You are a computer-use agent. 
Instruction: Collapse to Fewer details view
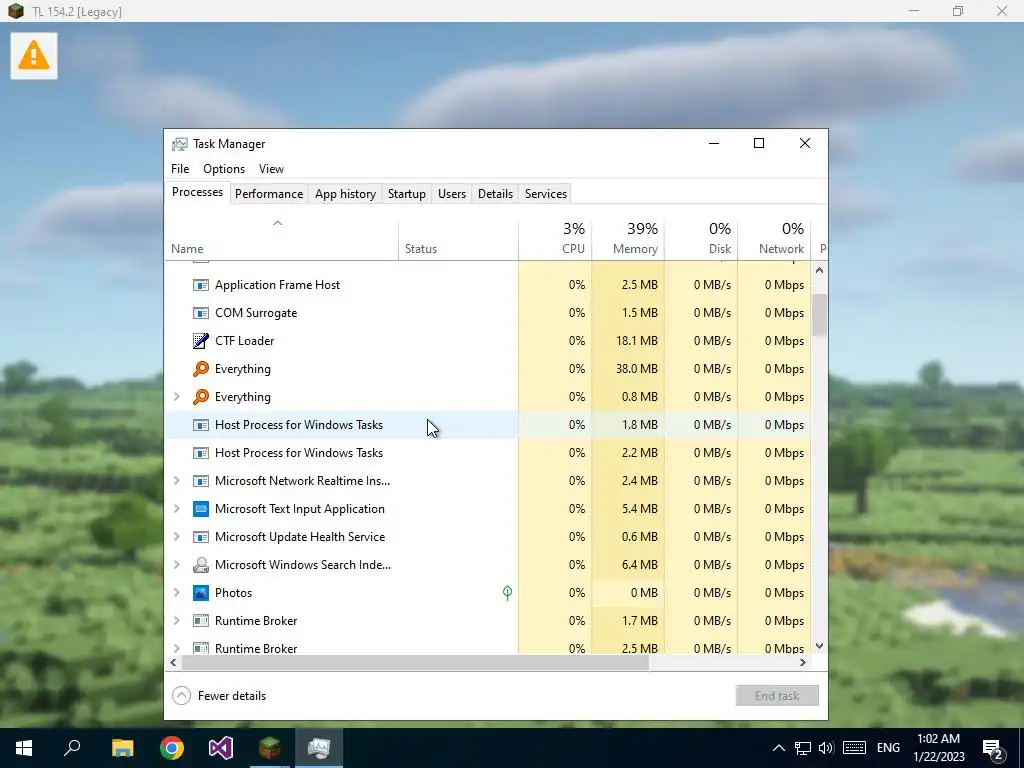219,696
